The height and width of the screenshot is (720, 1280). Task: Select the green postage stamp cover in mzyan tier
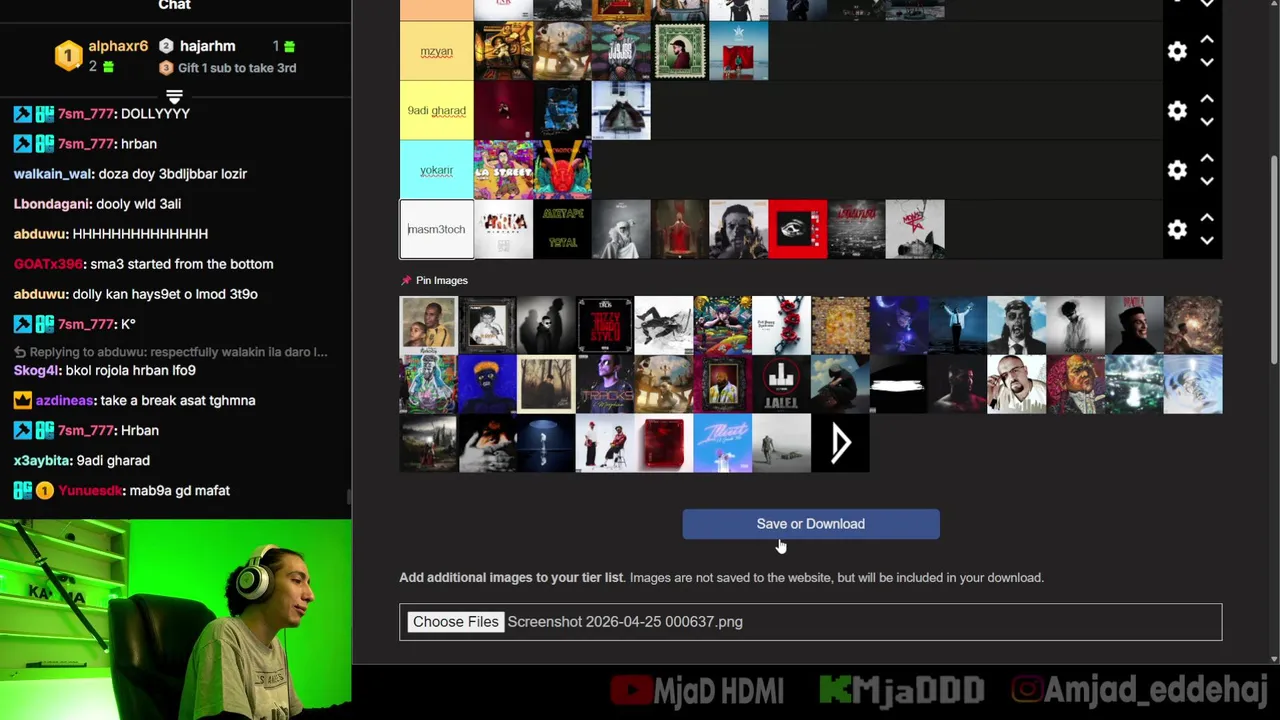pyautogui.click(x=680, y=51)
